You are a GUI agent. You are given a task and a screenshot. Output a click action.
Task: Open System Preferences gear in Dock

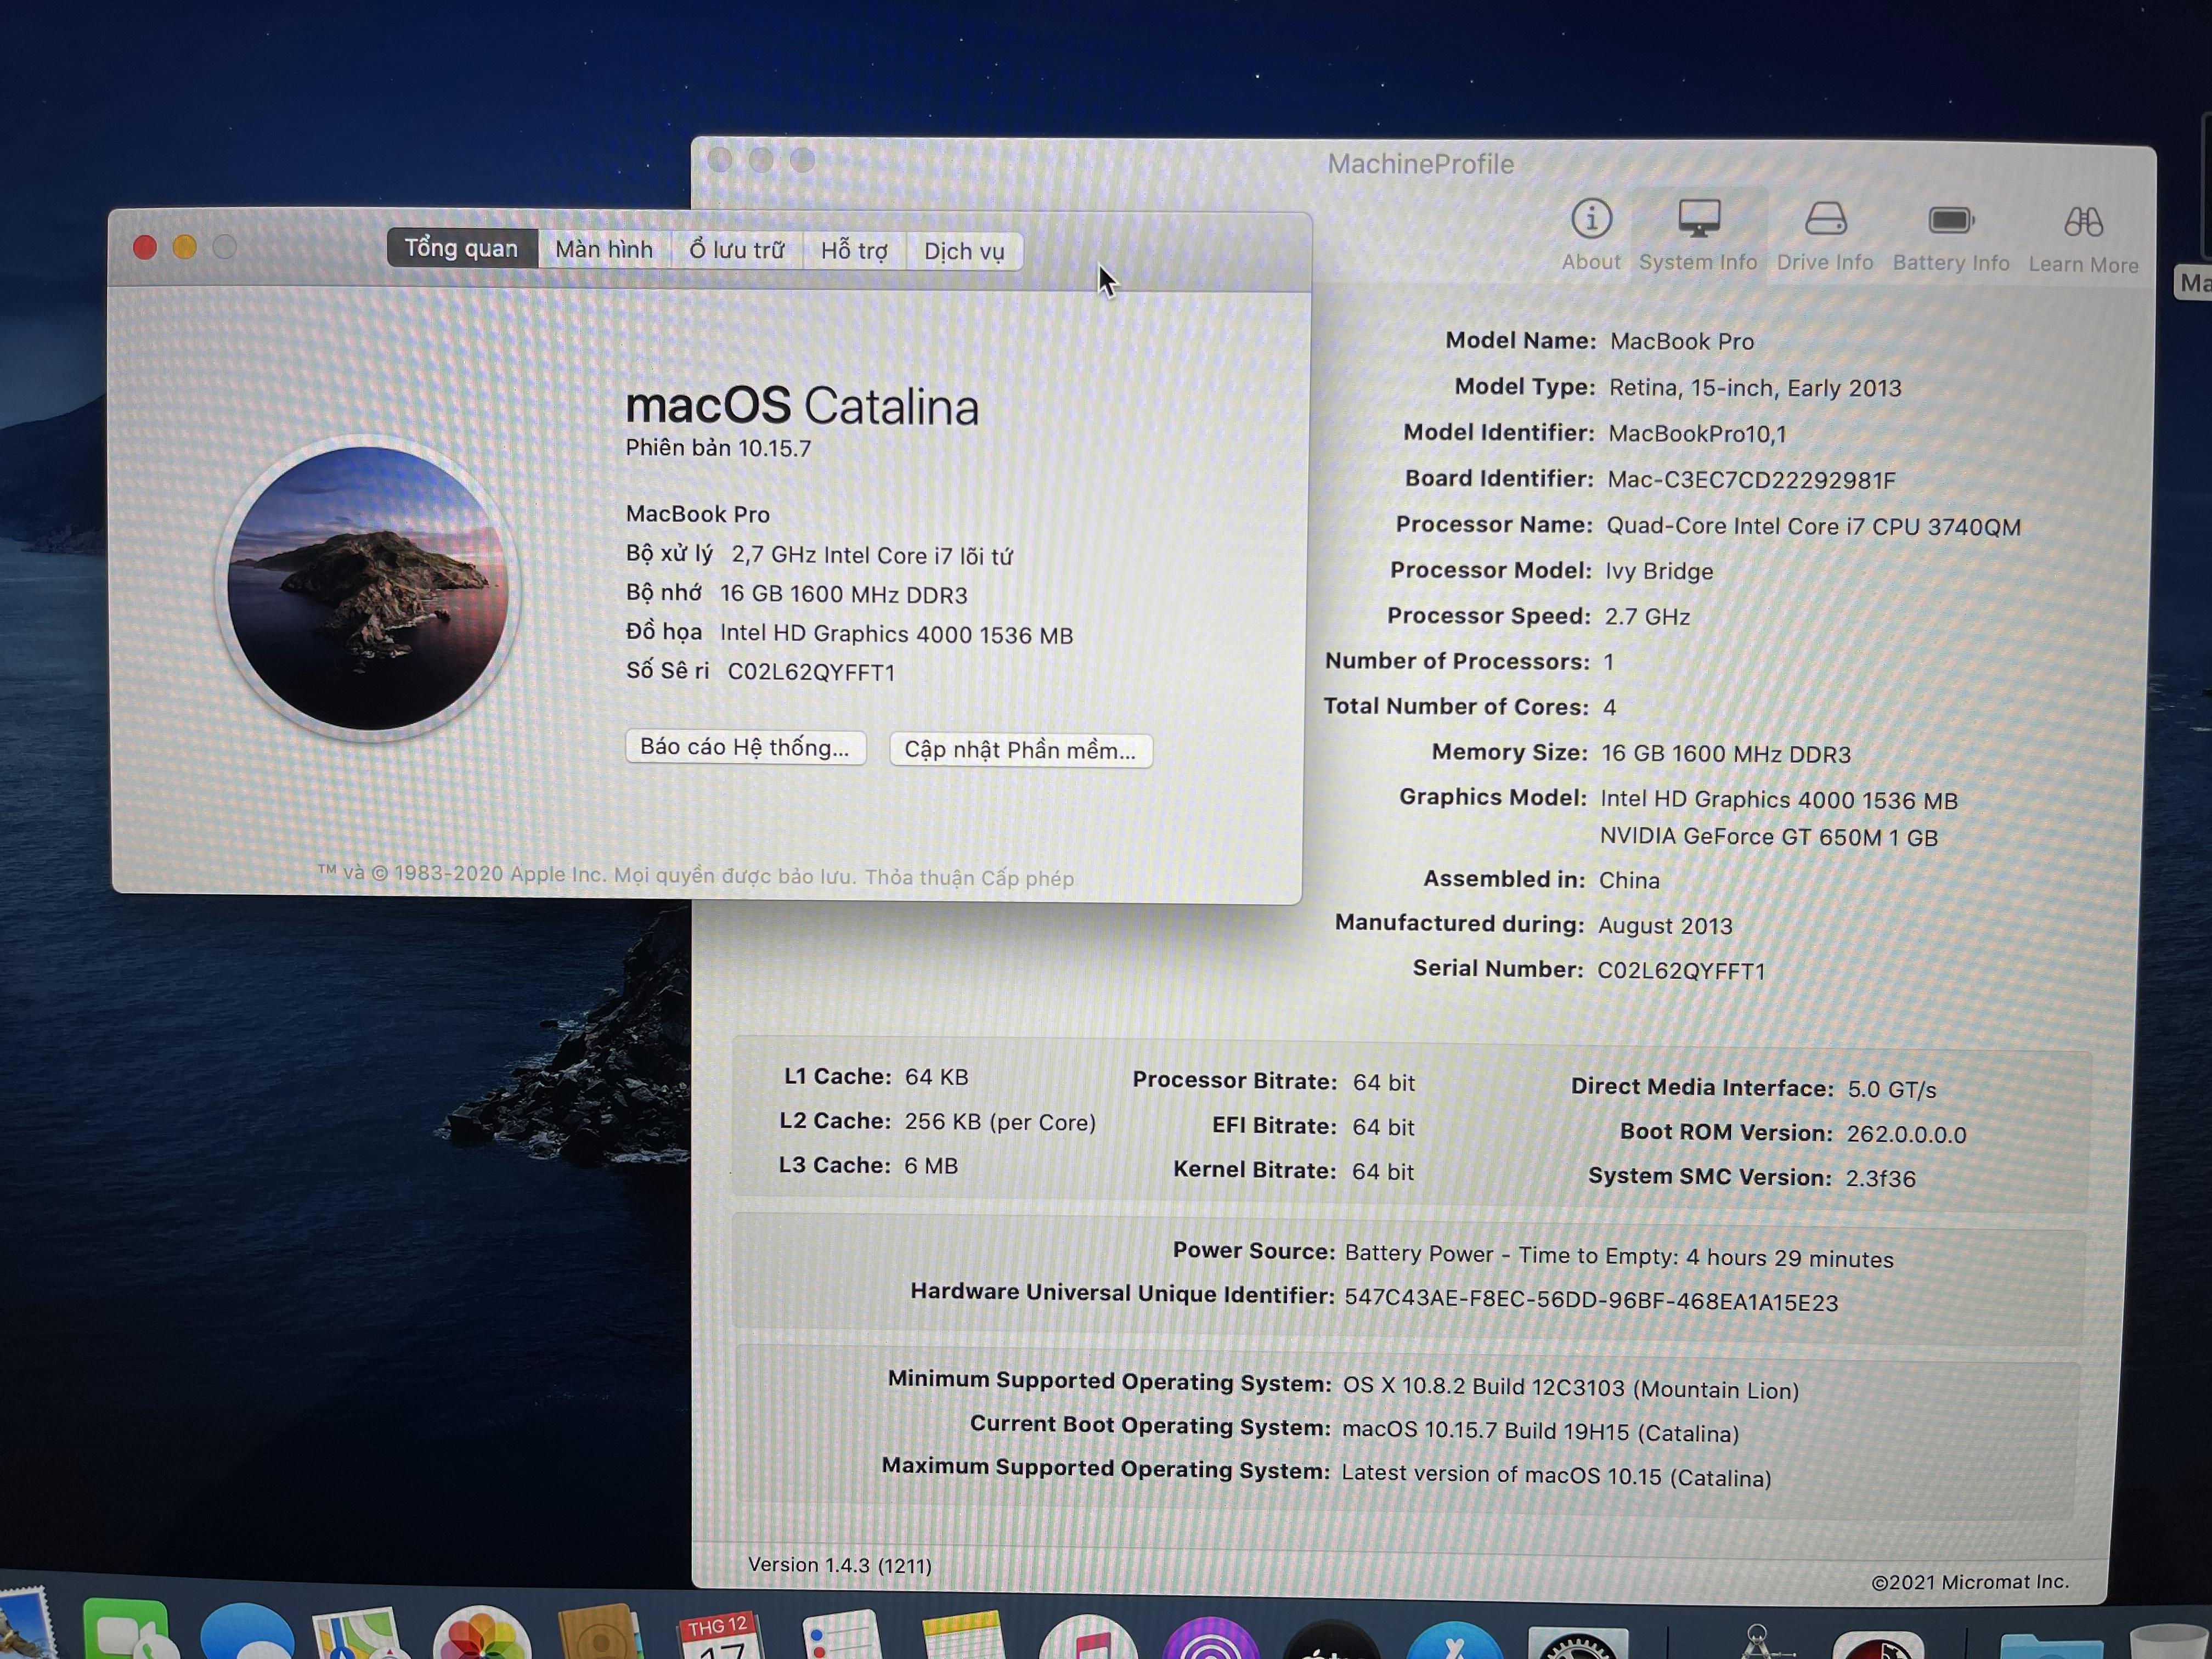click(1577, 1642)
